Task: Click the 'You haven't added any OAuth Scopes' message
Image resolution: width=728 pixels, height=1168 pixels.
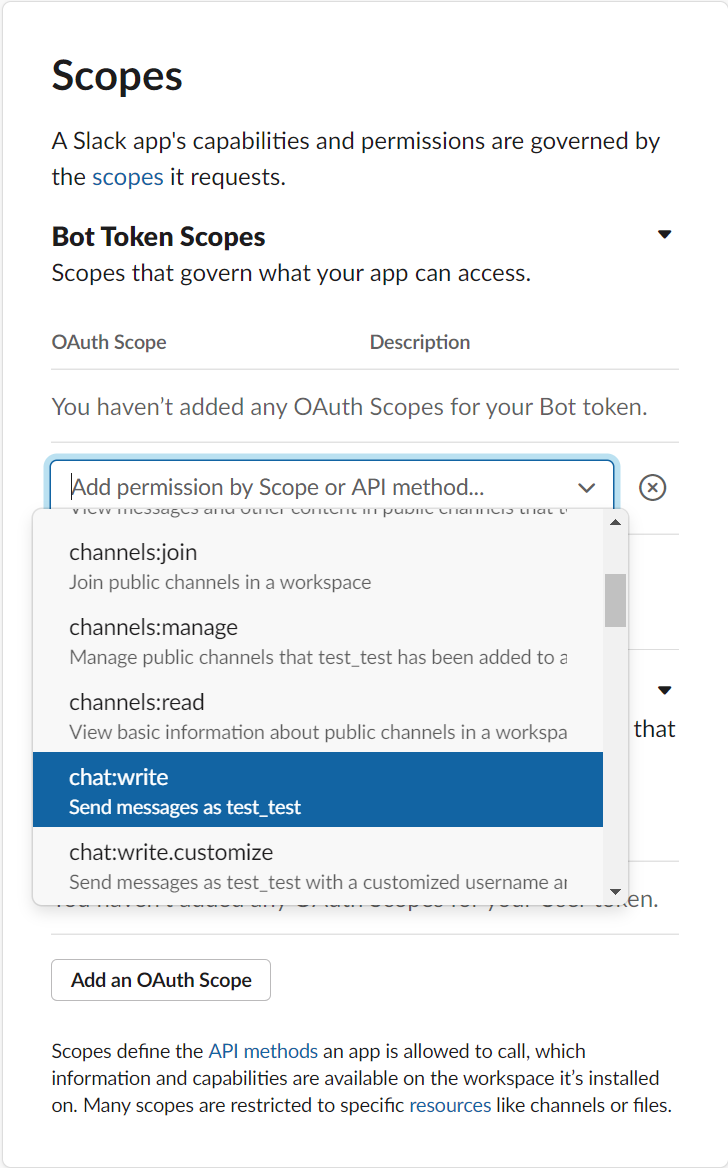Action: coord(349,407)
